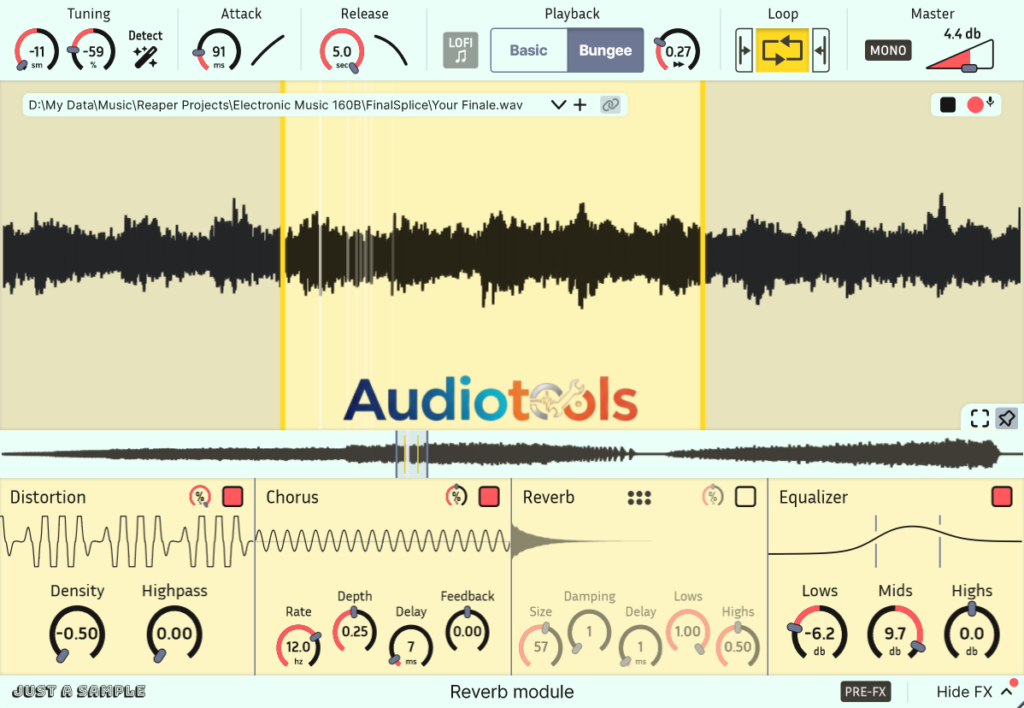1024x708 pixels.
Task: Adjust the master volume slider
Action: point(960,56)
